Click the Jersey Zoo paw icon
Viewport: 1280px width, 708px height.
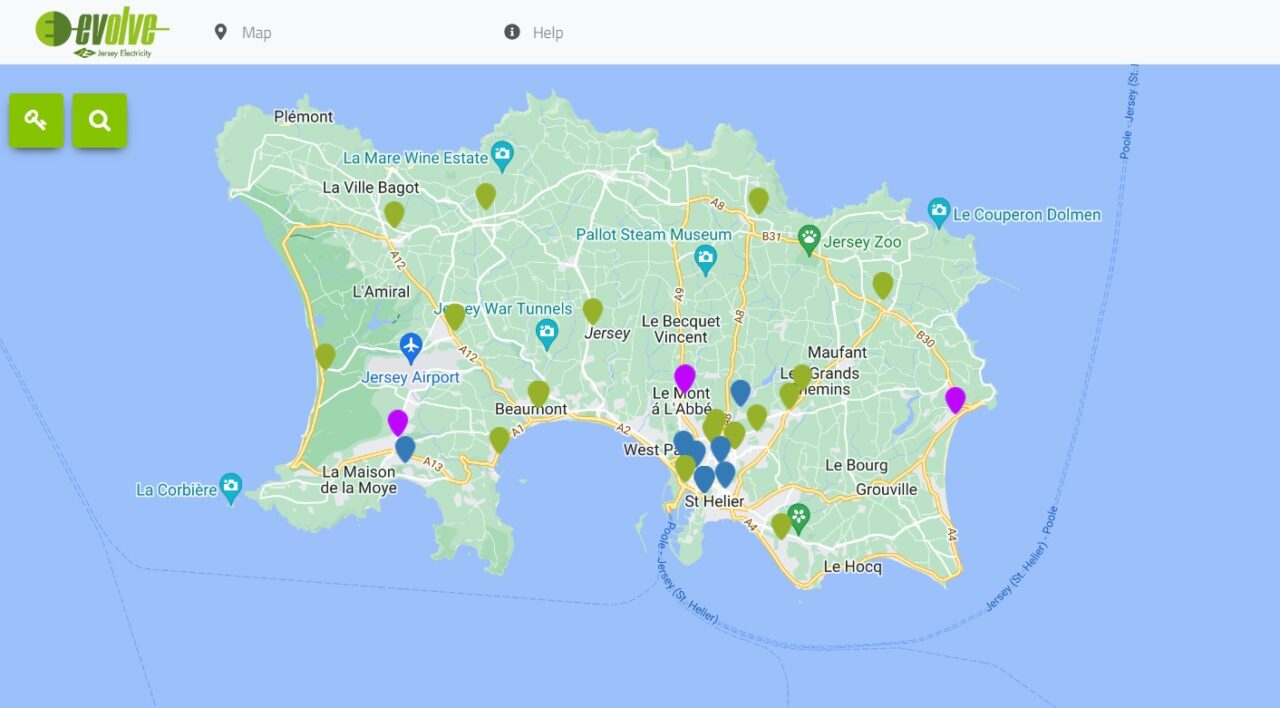809,239
